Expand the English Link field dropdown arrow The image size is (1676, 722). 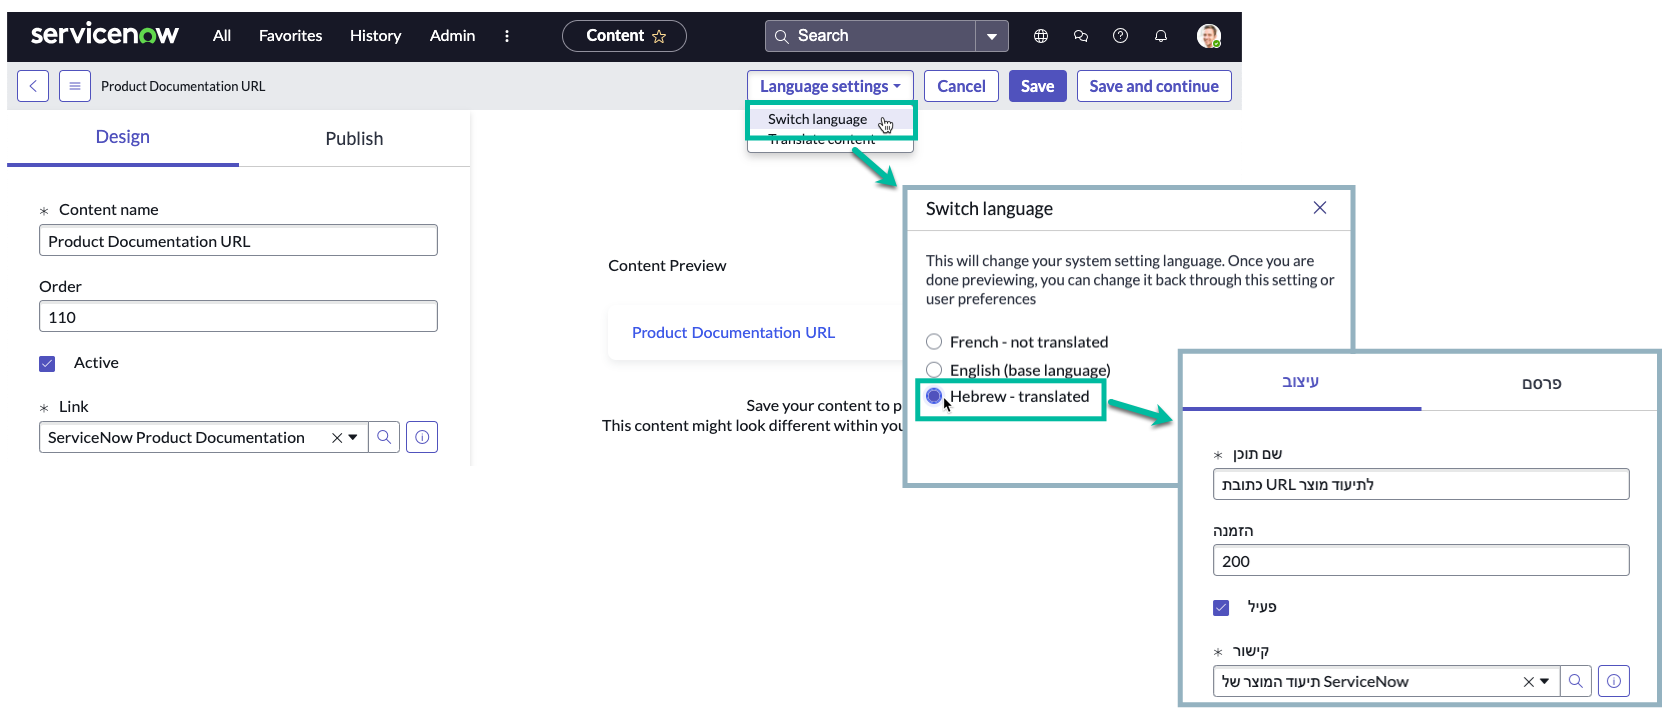tap(353, 438)
